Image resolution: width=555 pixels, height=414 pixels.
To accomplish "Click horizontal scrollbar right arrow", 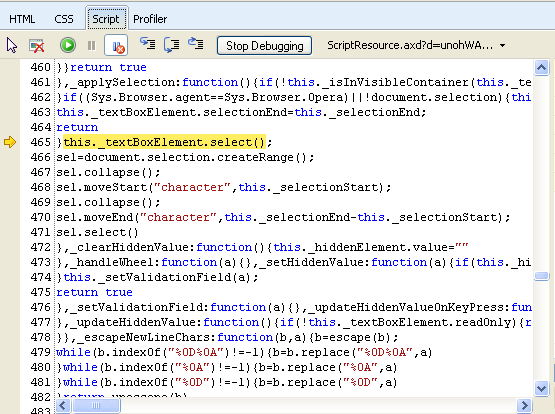I will [525, 405].
